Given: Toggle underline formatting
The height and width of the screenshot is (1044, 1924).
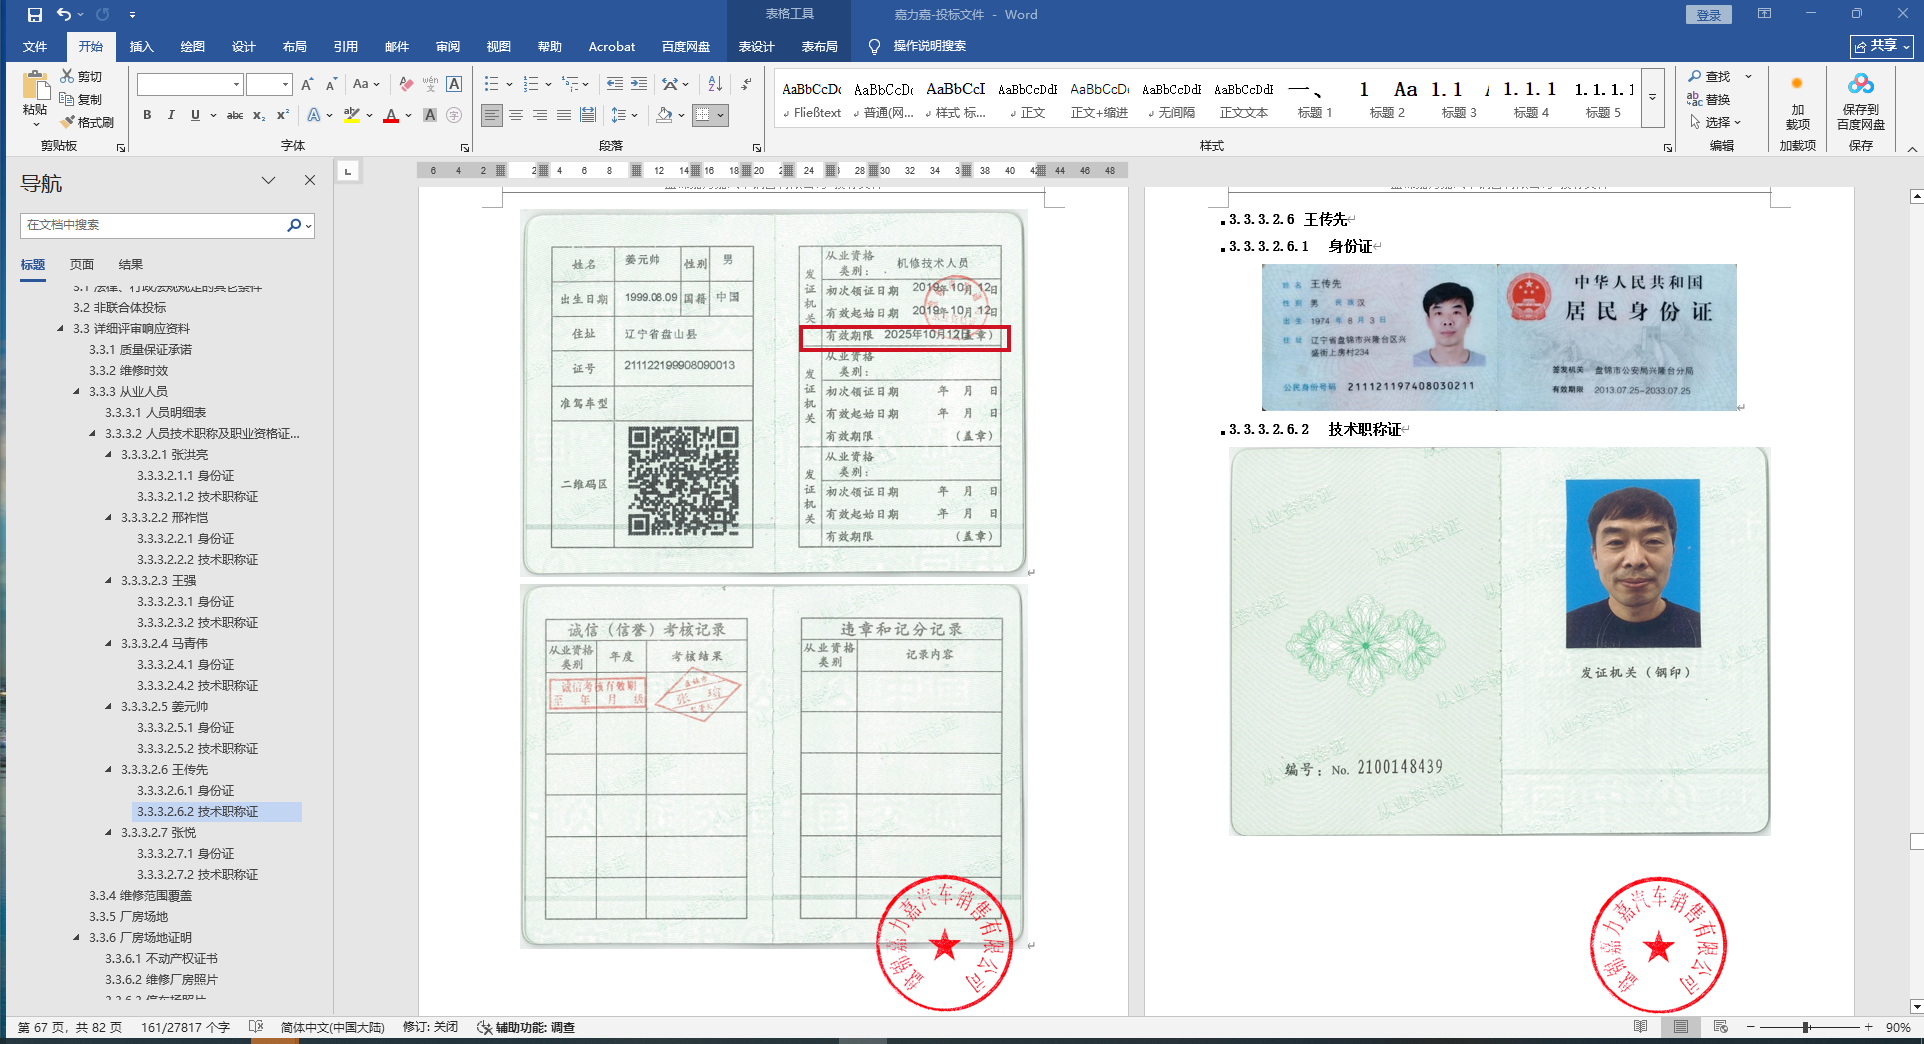Looking at the screenshot, I should pyautogui.click(x=195, y=115).
